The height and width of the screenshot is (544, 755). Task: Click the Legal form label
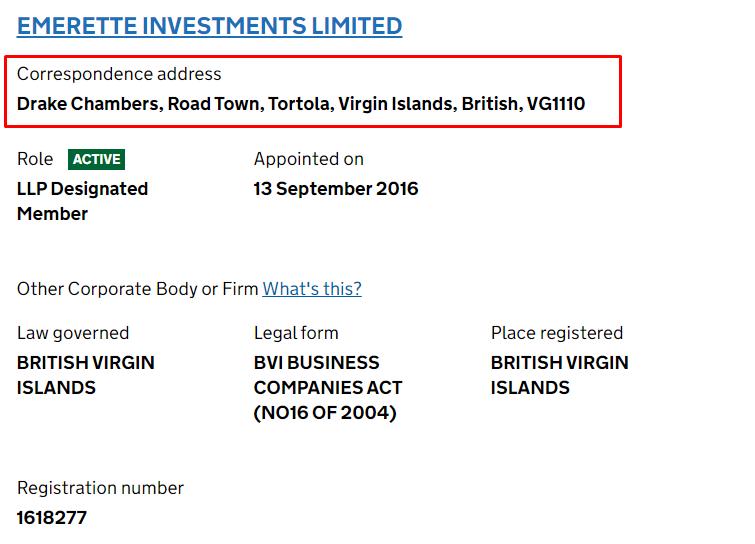pyautogui.click(x=296, y=333)
